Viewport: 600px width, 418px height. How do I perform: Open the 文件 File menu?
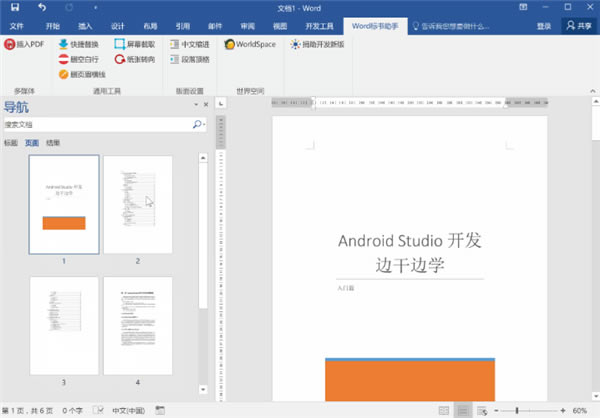[x=16, y=26]
